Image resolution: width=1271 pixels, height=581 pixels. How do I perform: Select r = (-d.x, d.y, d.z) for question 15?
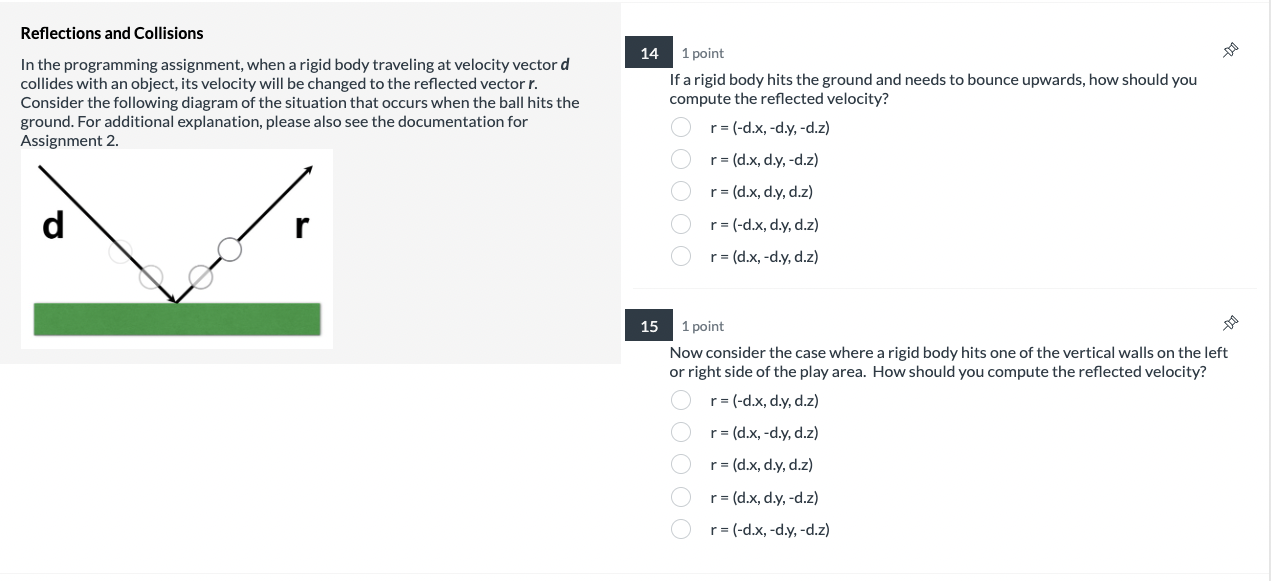click(681, 400)
